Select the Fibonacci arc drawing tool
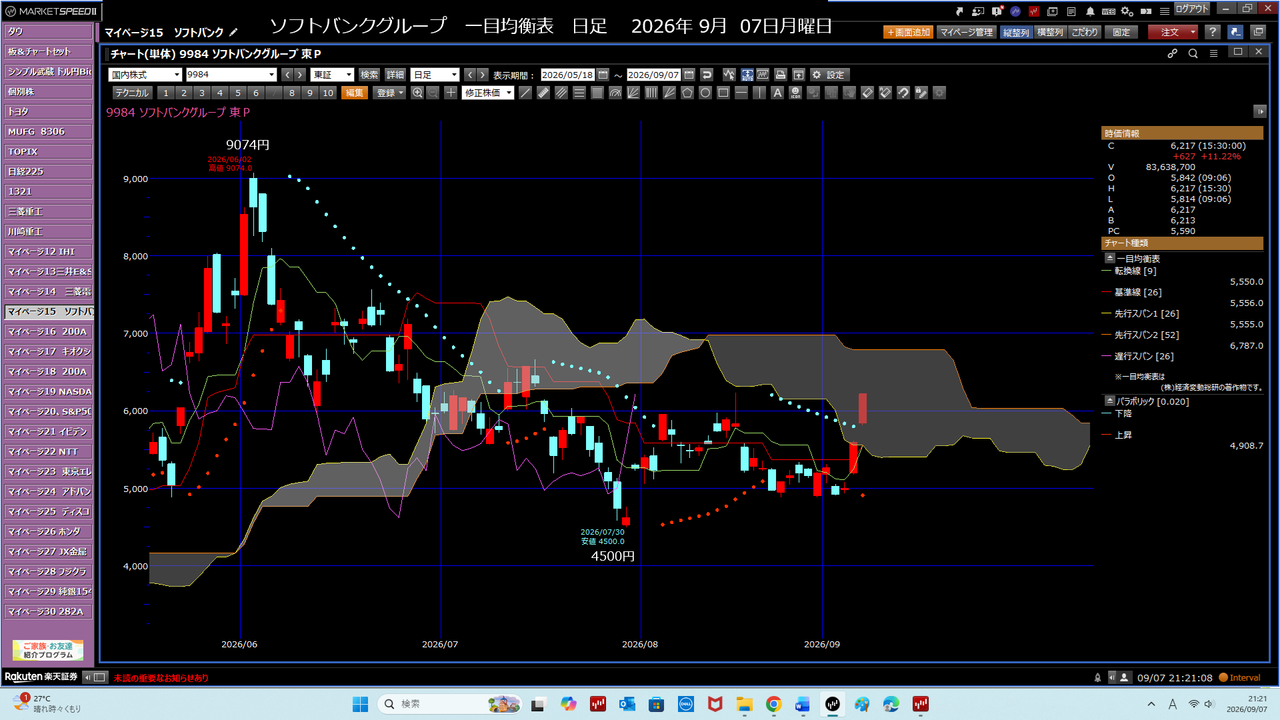This screenshot has width=1280, height=720. 615,93
